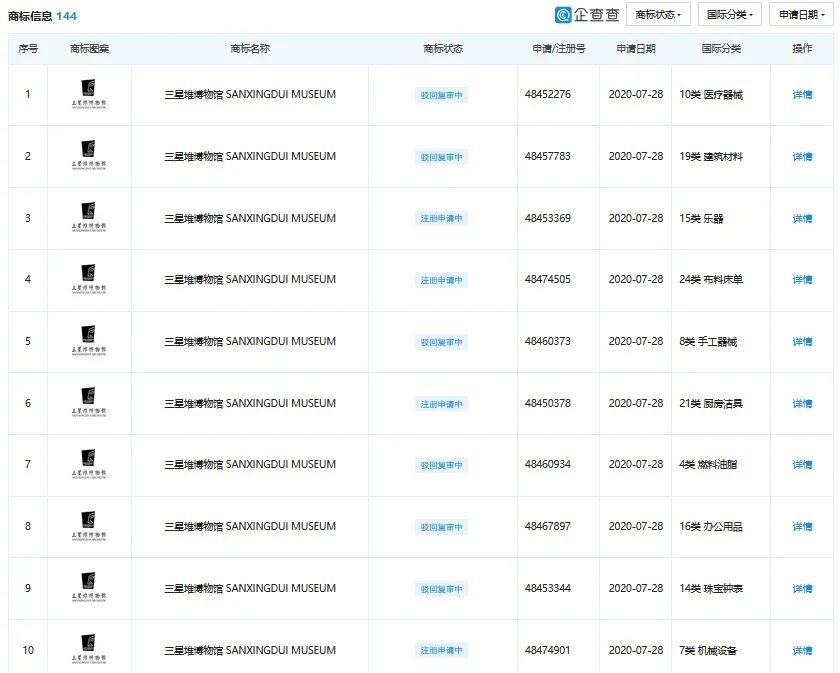This screenshot has width=840, height=673.
Task: Click registration number 48474901
Action: pos(548,650)
